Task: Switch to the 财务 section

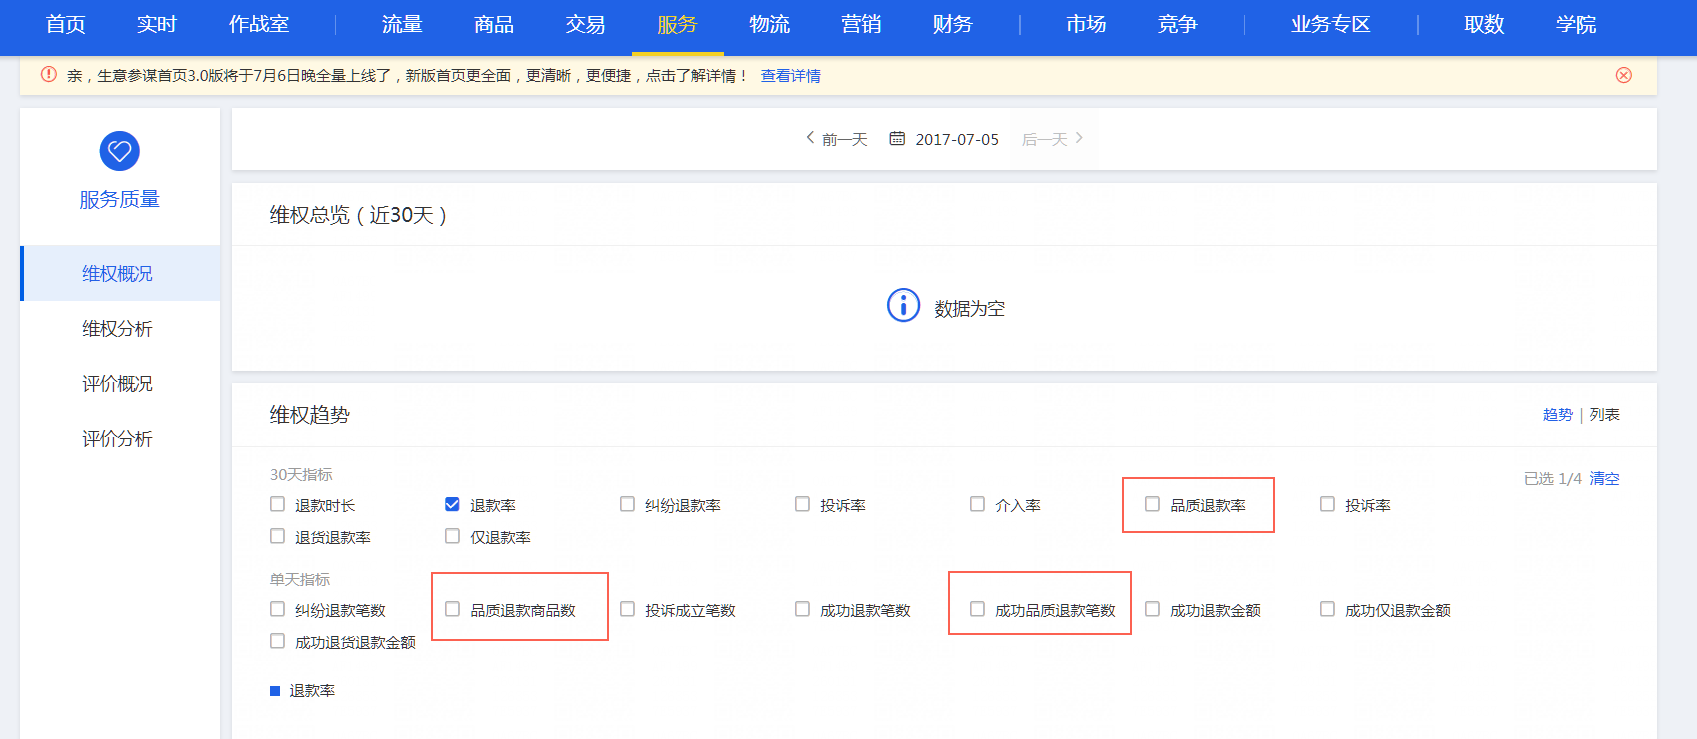Action: pos(952,24)
